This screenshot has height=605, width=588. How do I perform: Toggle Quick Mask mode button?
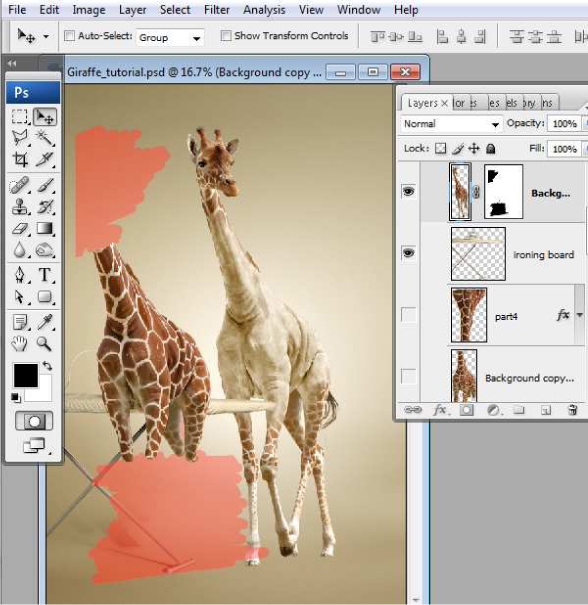tap(34, 421)
